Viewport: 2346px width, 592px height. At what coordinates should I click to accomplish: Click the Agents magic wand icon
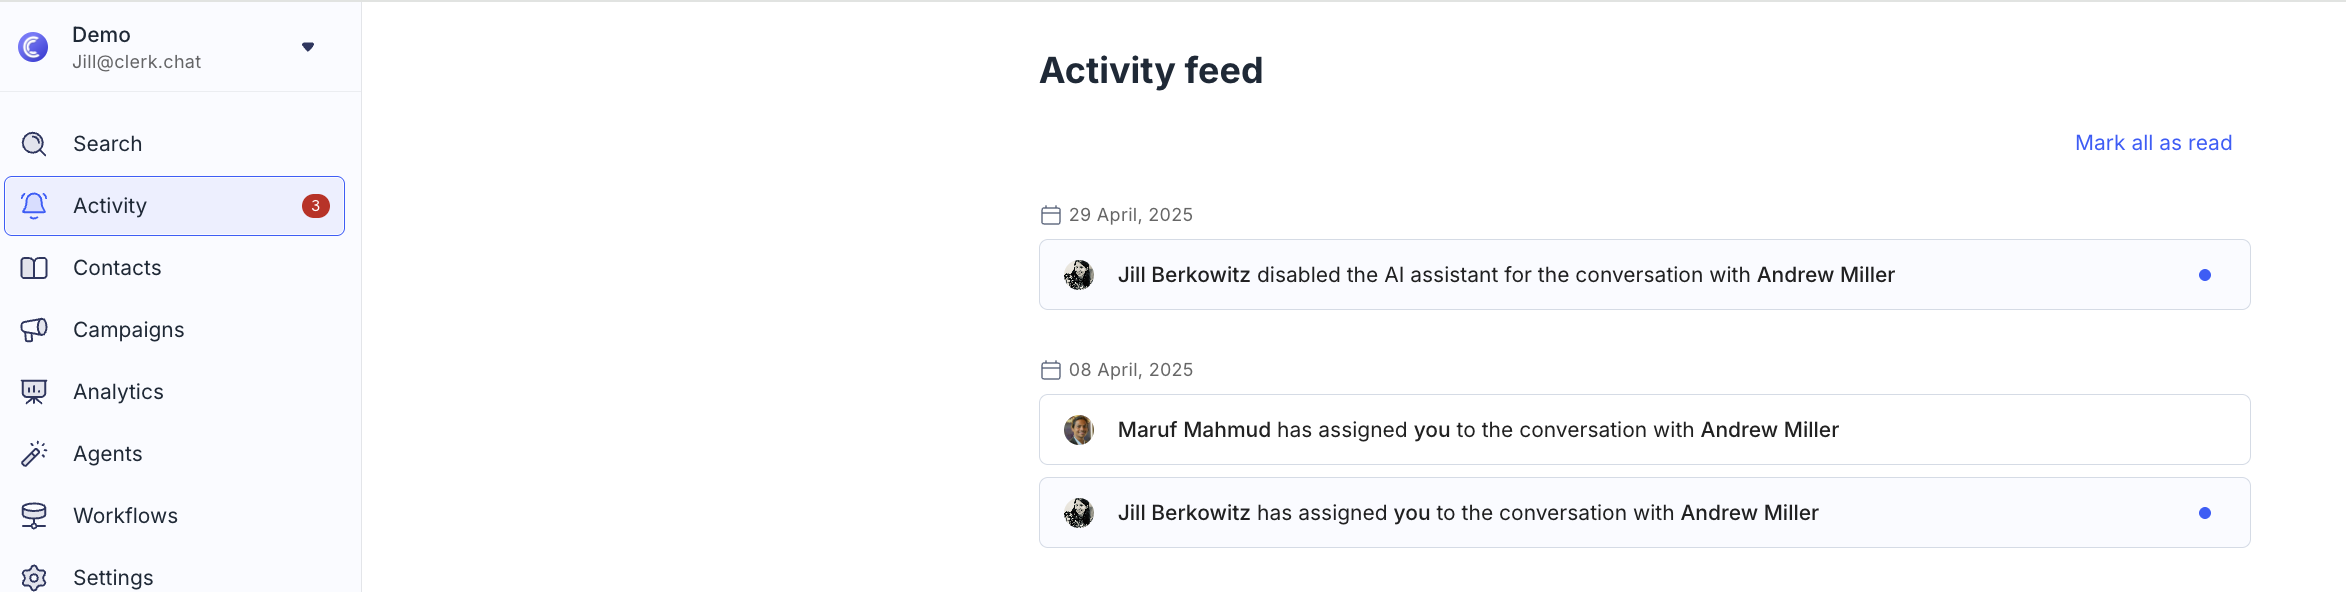coord(34,454)
